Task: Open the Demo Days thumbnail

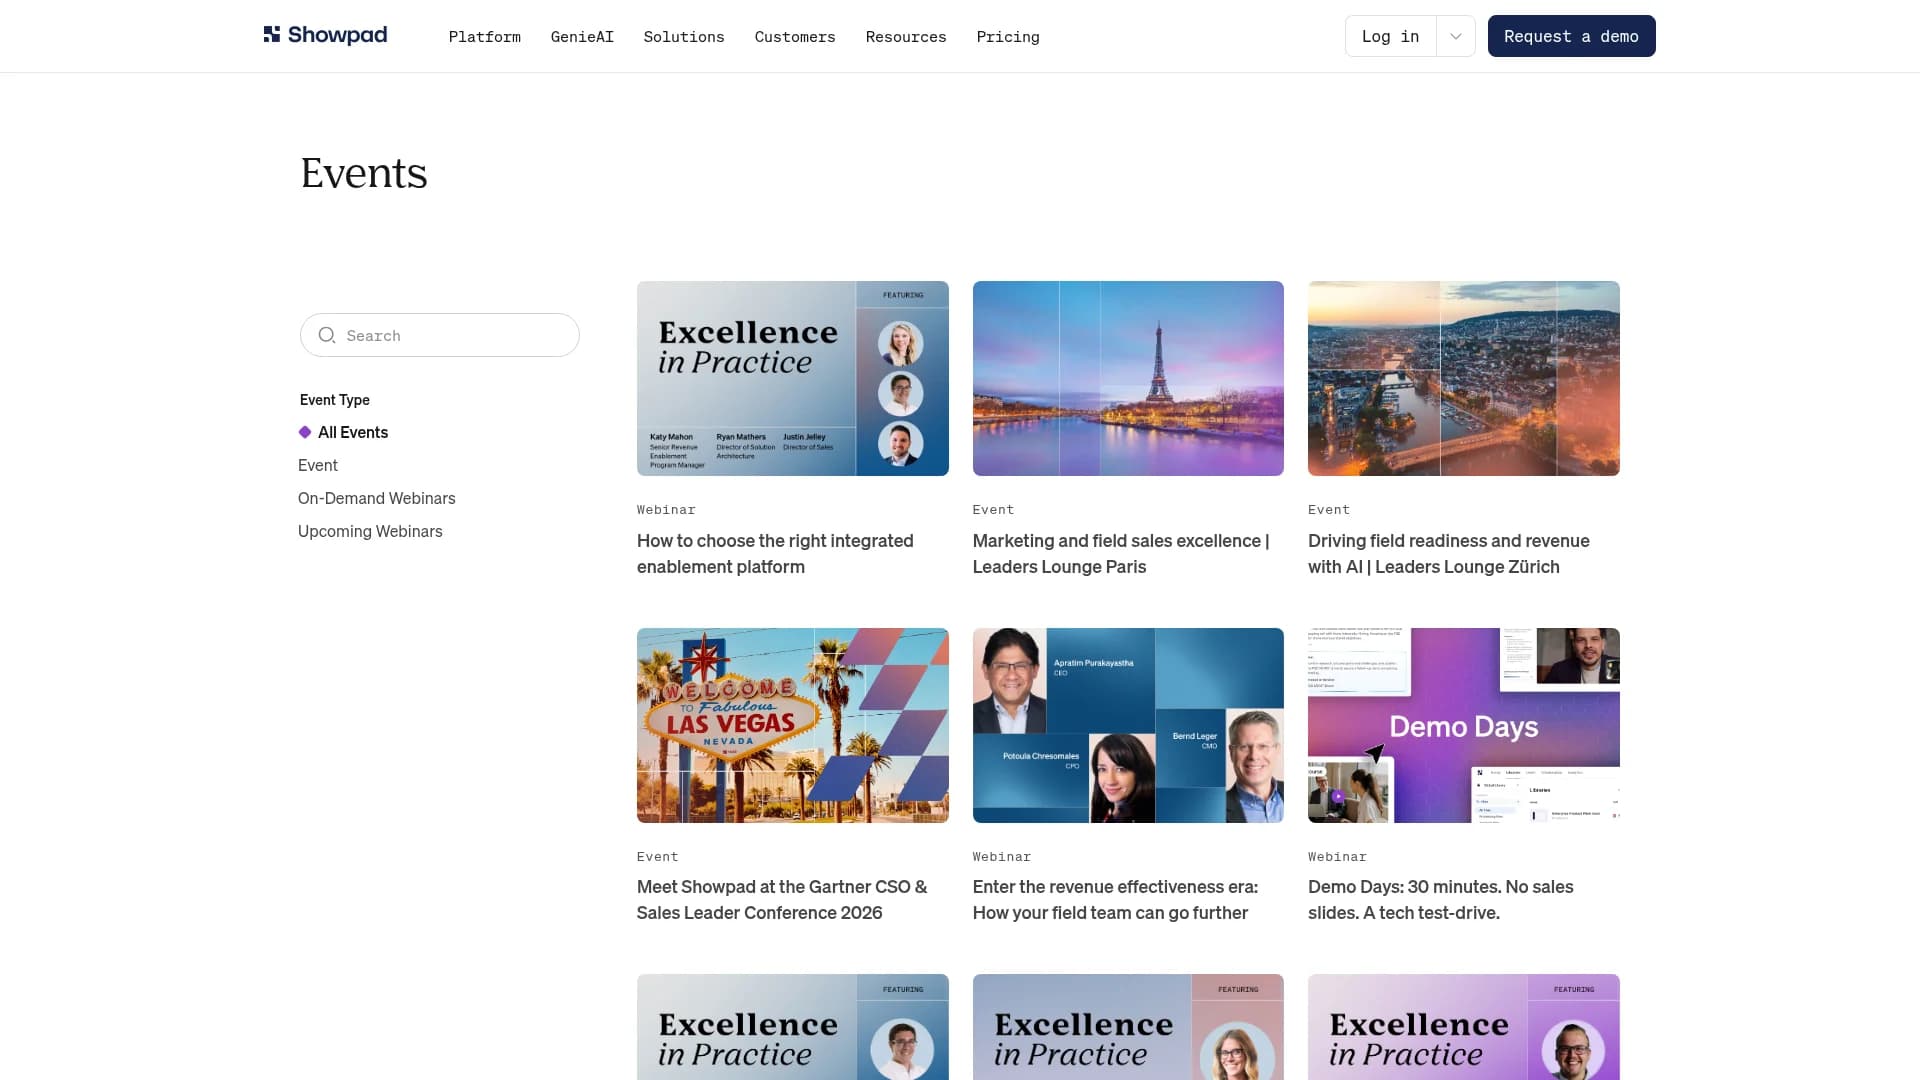Action: tap(1464, 725)
